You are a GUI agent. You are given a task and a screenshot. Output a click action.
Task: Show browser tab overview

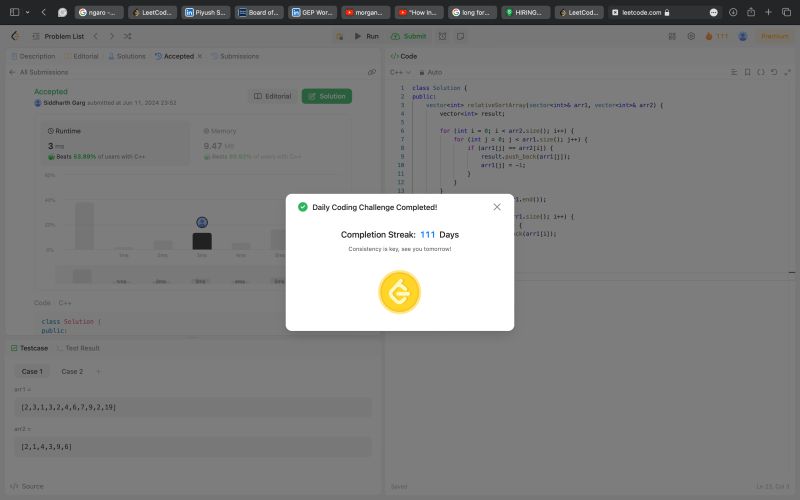[x=786, y=12]
